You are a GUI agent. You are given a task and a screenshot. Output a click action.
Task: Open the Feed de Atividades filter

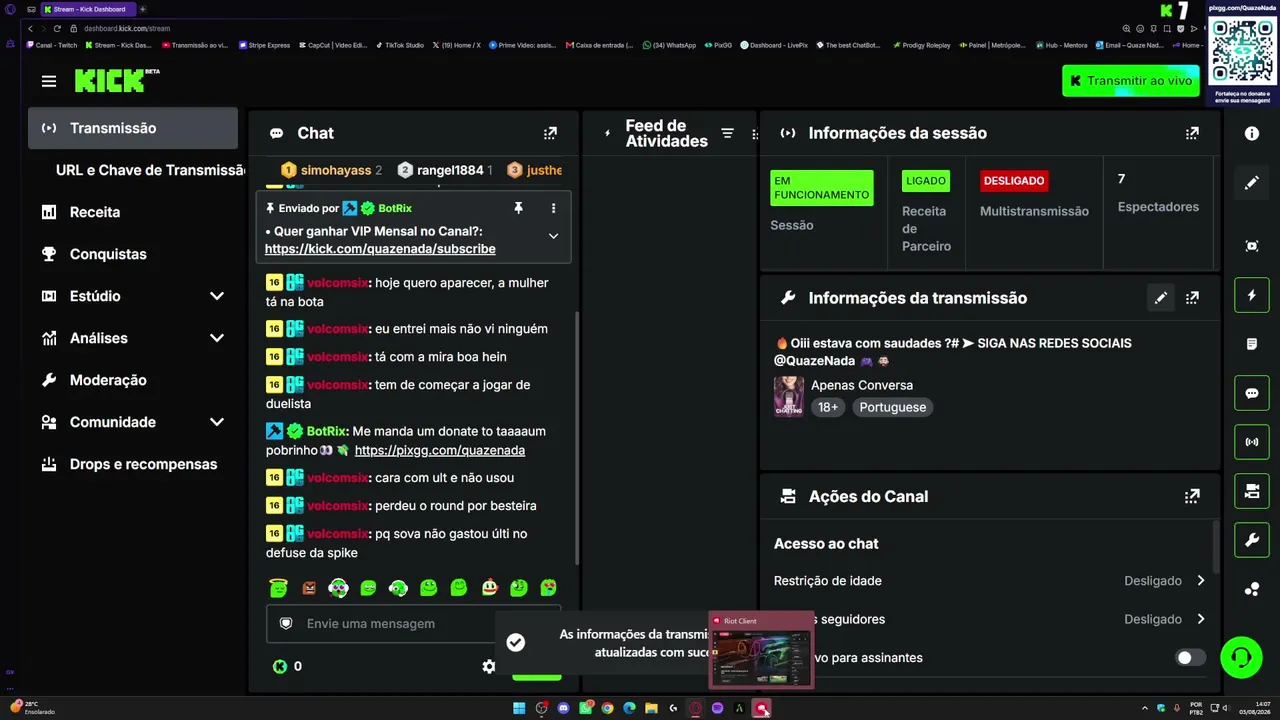727,133
